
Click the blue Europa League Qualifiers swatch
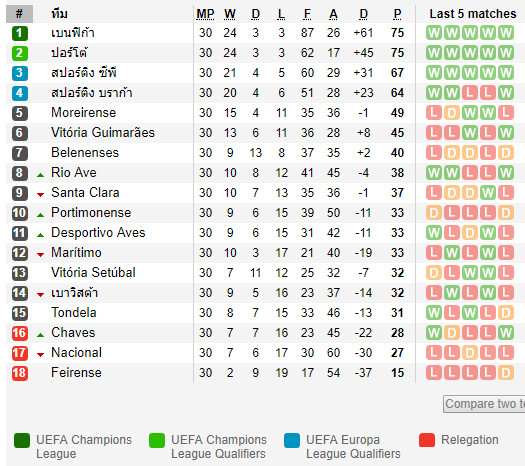tap(292, 440)
